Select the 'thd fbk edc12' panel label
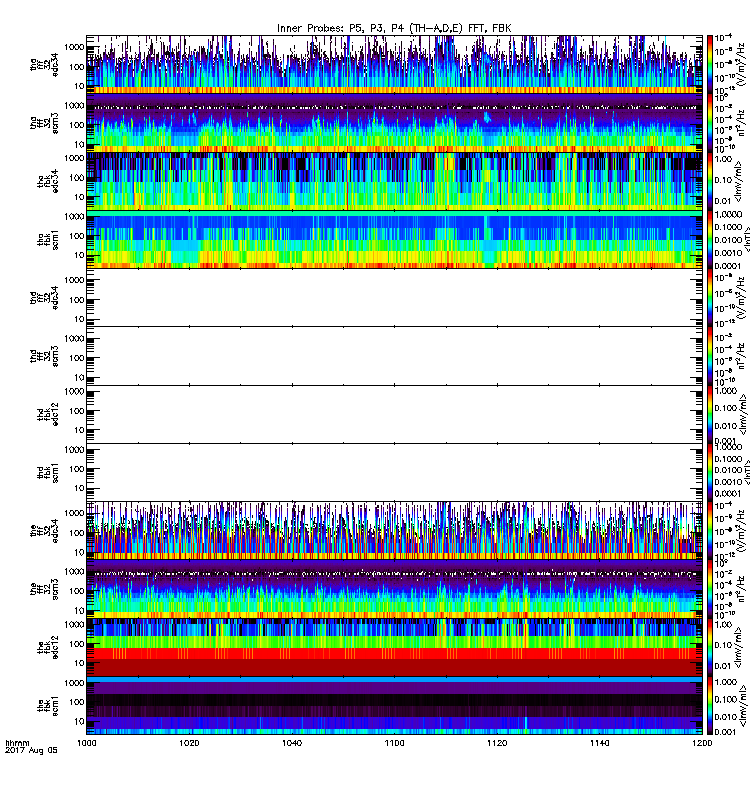This screenshot has width=750, height=800. pyautogui.click(x=48, y=414)
